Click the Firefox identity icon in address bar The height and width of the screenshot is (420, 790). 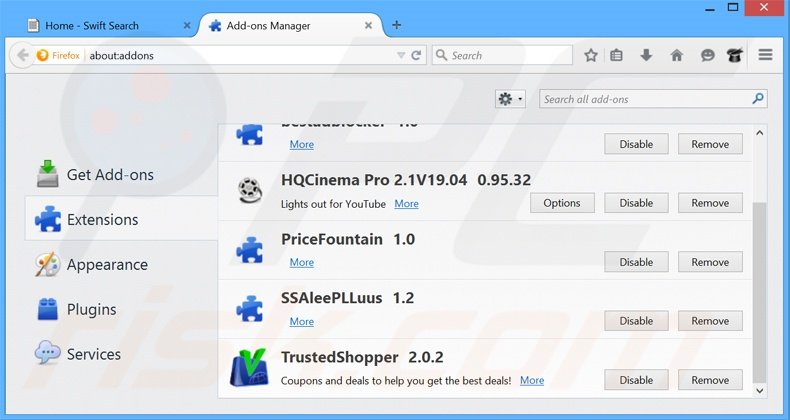(x=58, y=55)
